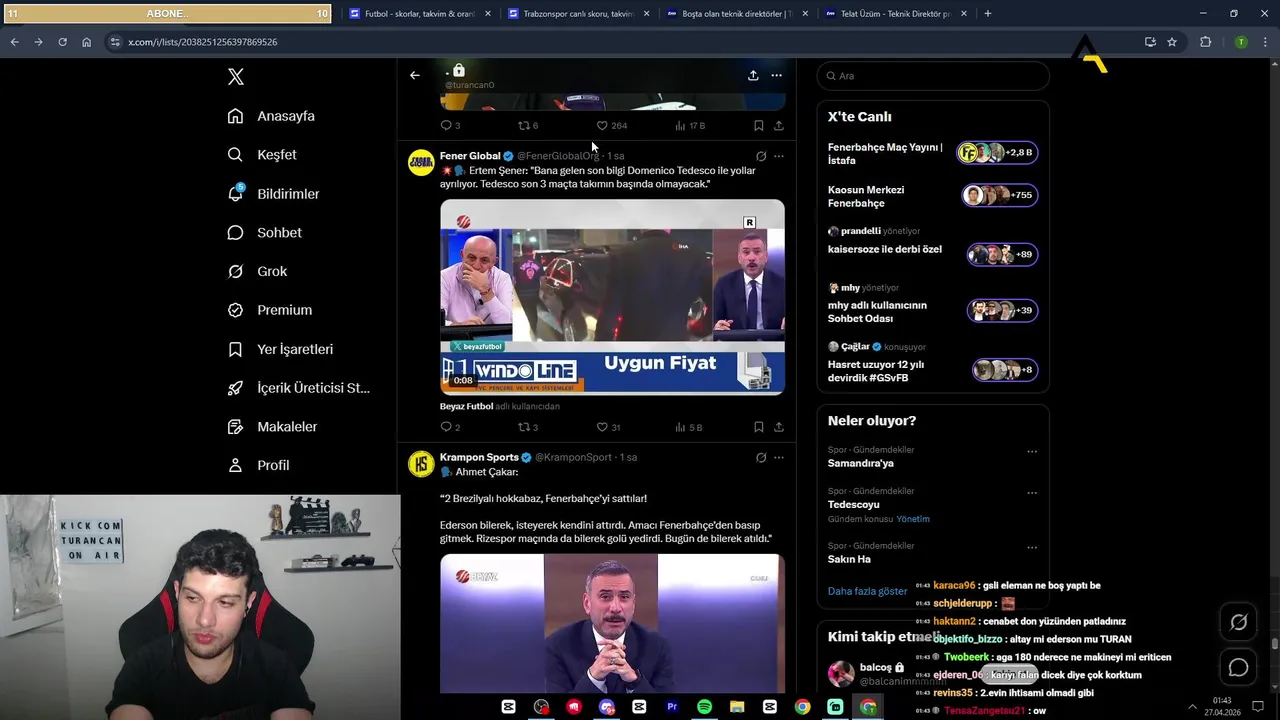Open the Ahmet Çakar video thumbnail
This screenshot has width=1280, height=720.
pyautogui.click(x=612, y=623)
